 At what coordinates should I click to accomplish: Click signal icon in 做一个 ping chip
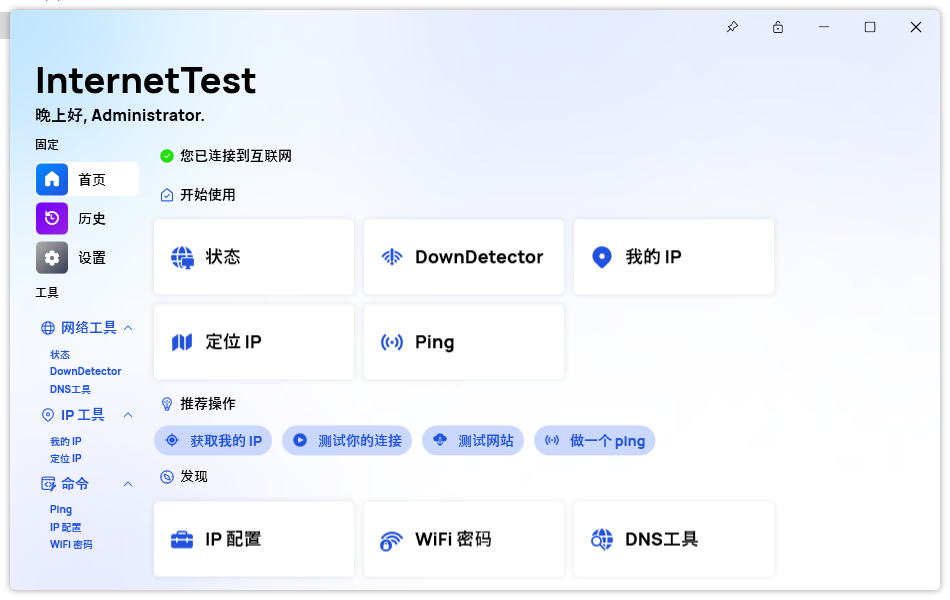pyautogui.click(x=552, y=441)
